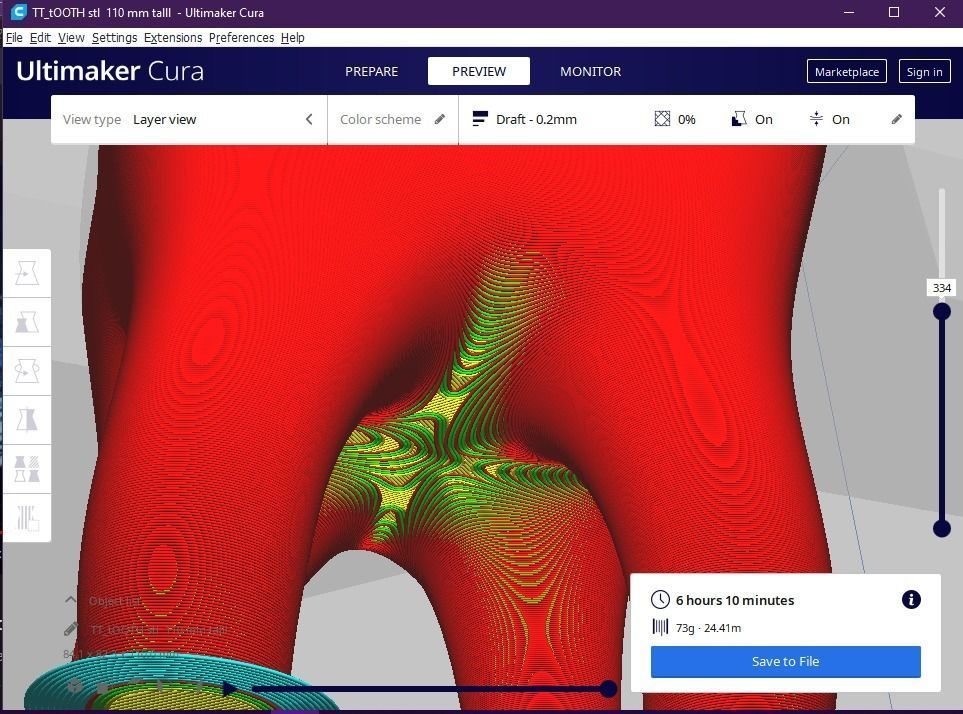The height and width of the screenshot is (714, 963).
Task: Select the Support Blocker tool
Action: click(27, 519)
